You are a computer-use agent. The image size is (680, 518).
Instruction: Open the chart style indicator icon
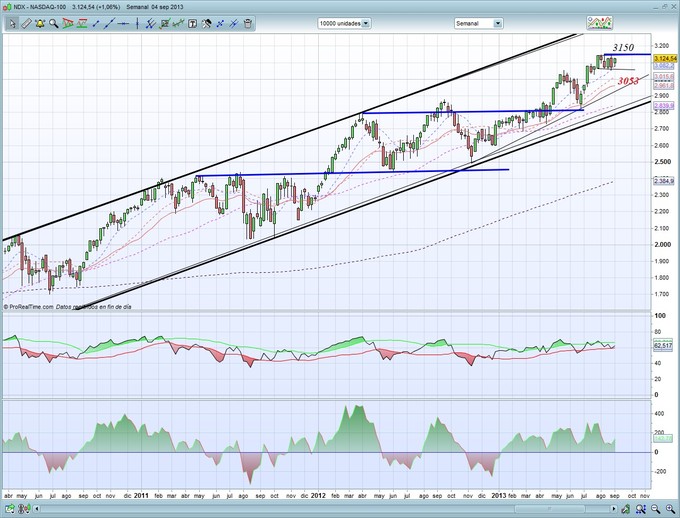(601, 22)
